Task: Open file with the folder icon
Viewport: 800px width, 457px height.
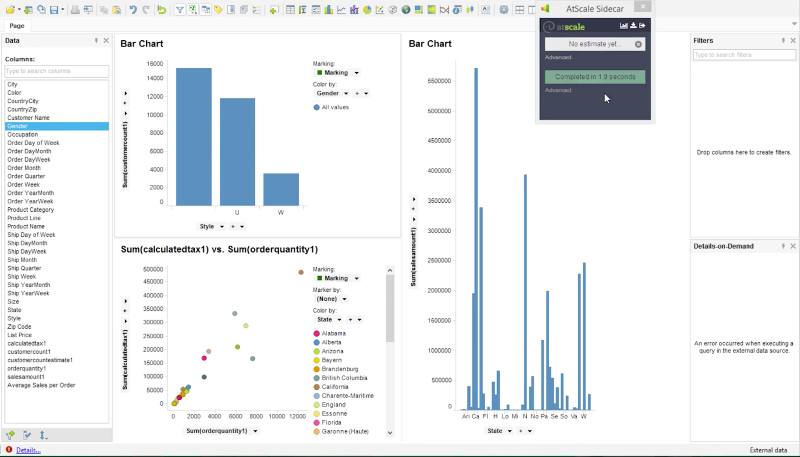Action: pyautogui.click(x=10, y=10)
